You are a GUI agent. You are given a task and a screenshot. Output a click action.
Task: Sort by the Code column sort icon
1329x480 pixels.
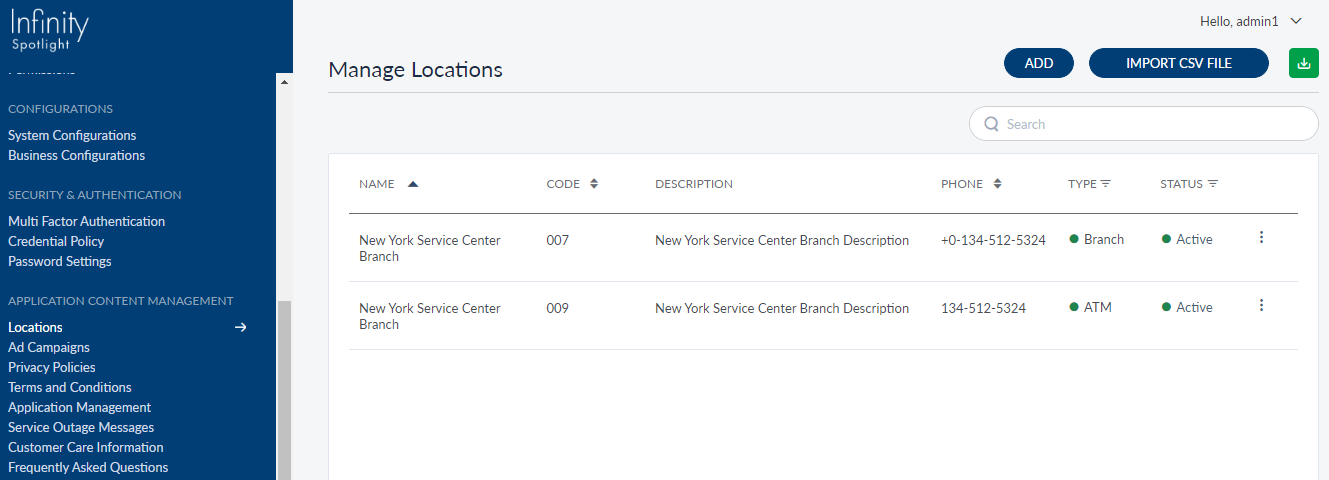(x=594, y=184)
